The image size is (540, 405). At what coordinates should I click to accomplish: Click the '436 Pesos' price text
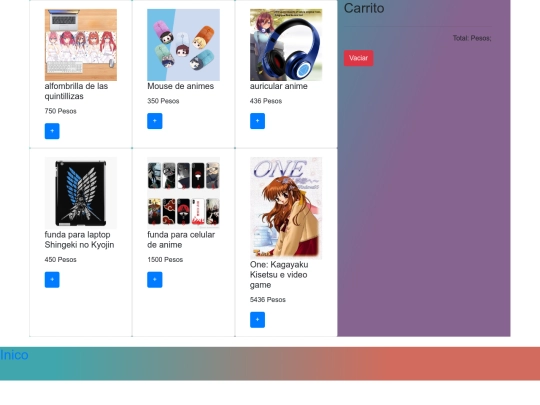click(x=266, y=101)
